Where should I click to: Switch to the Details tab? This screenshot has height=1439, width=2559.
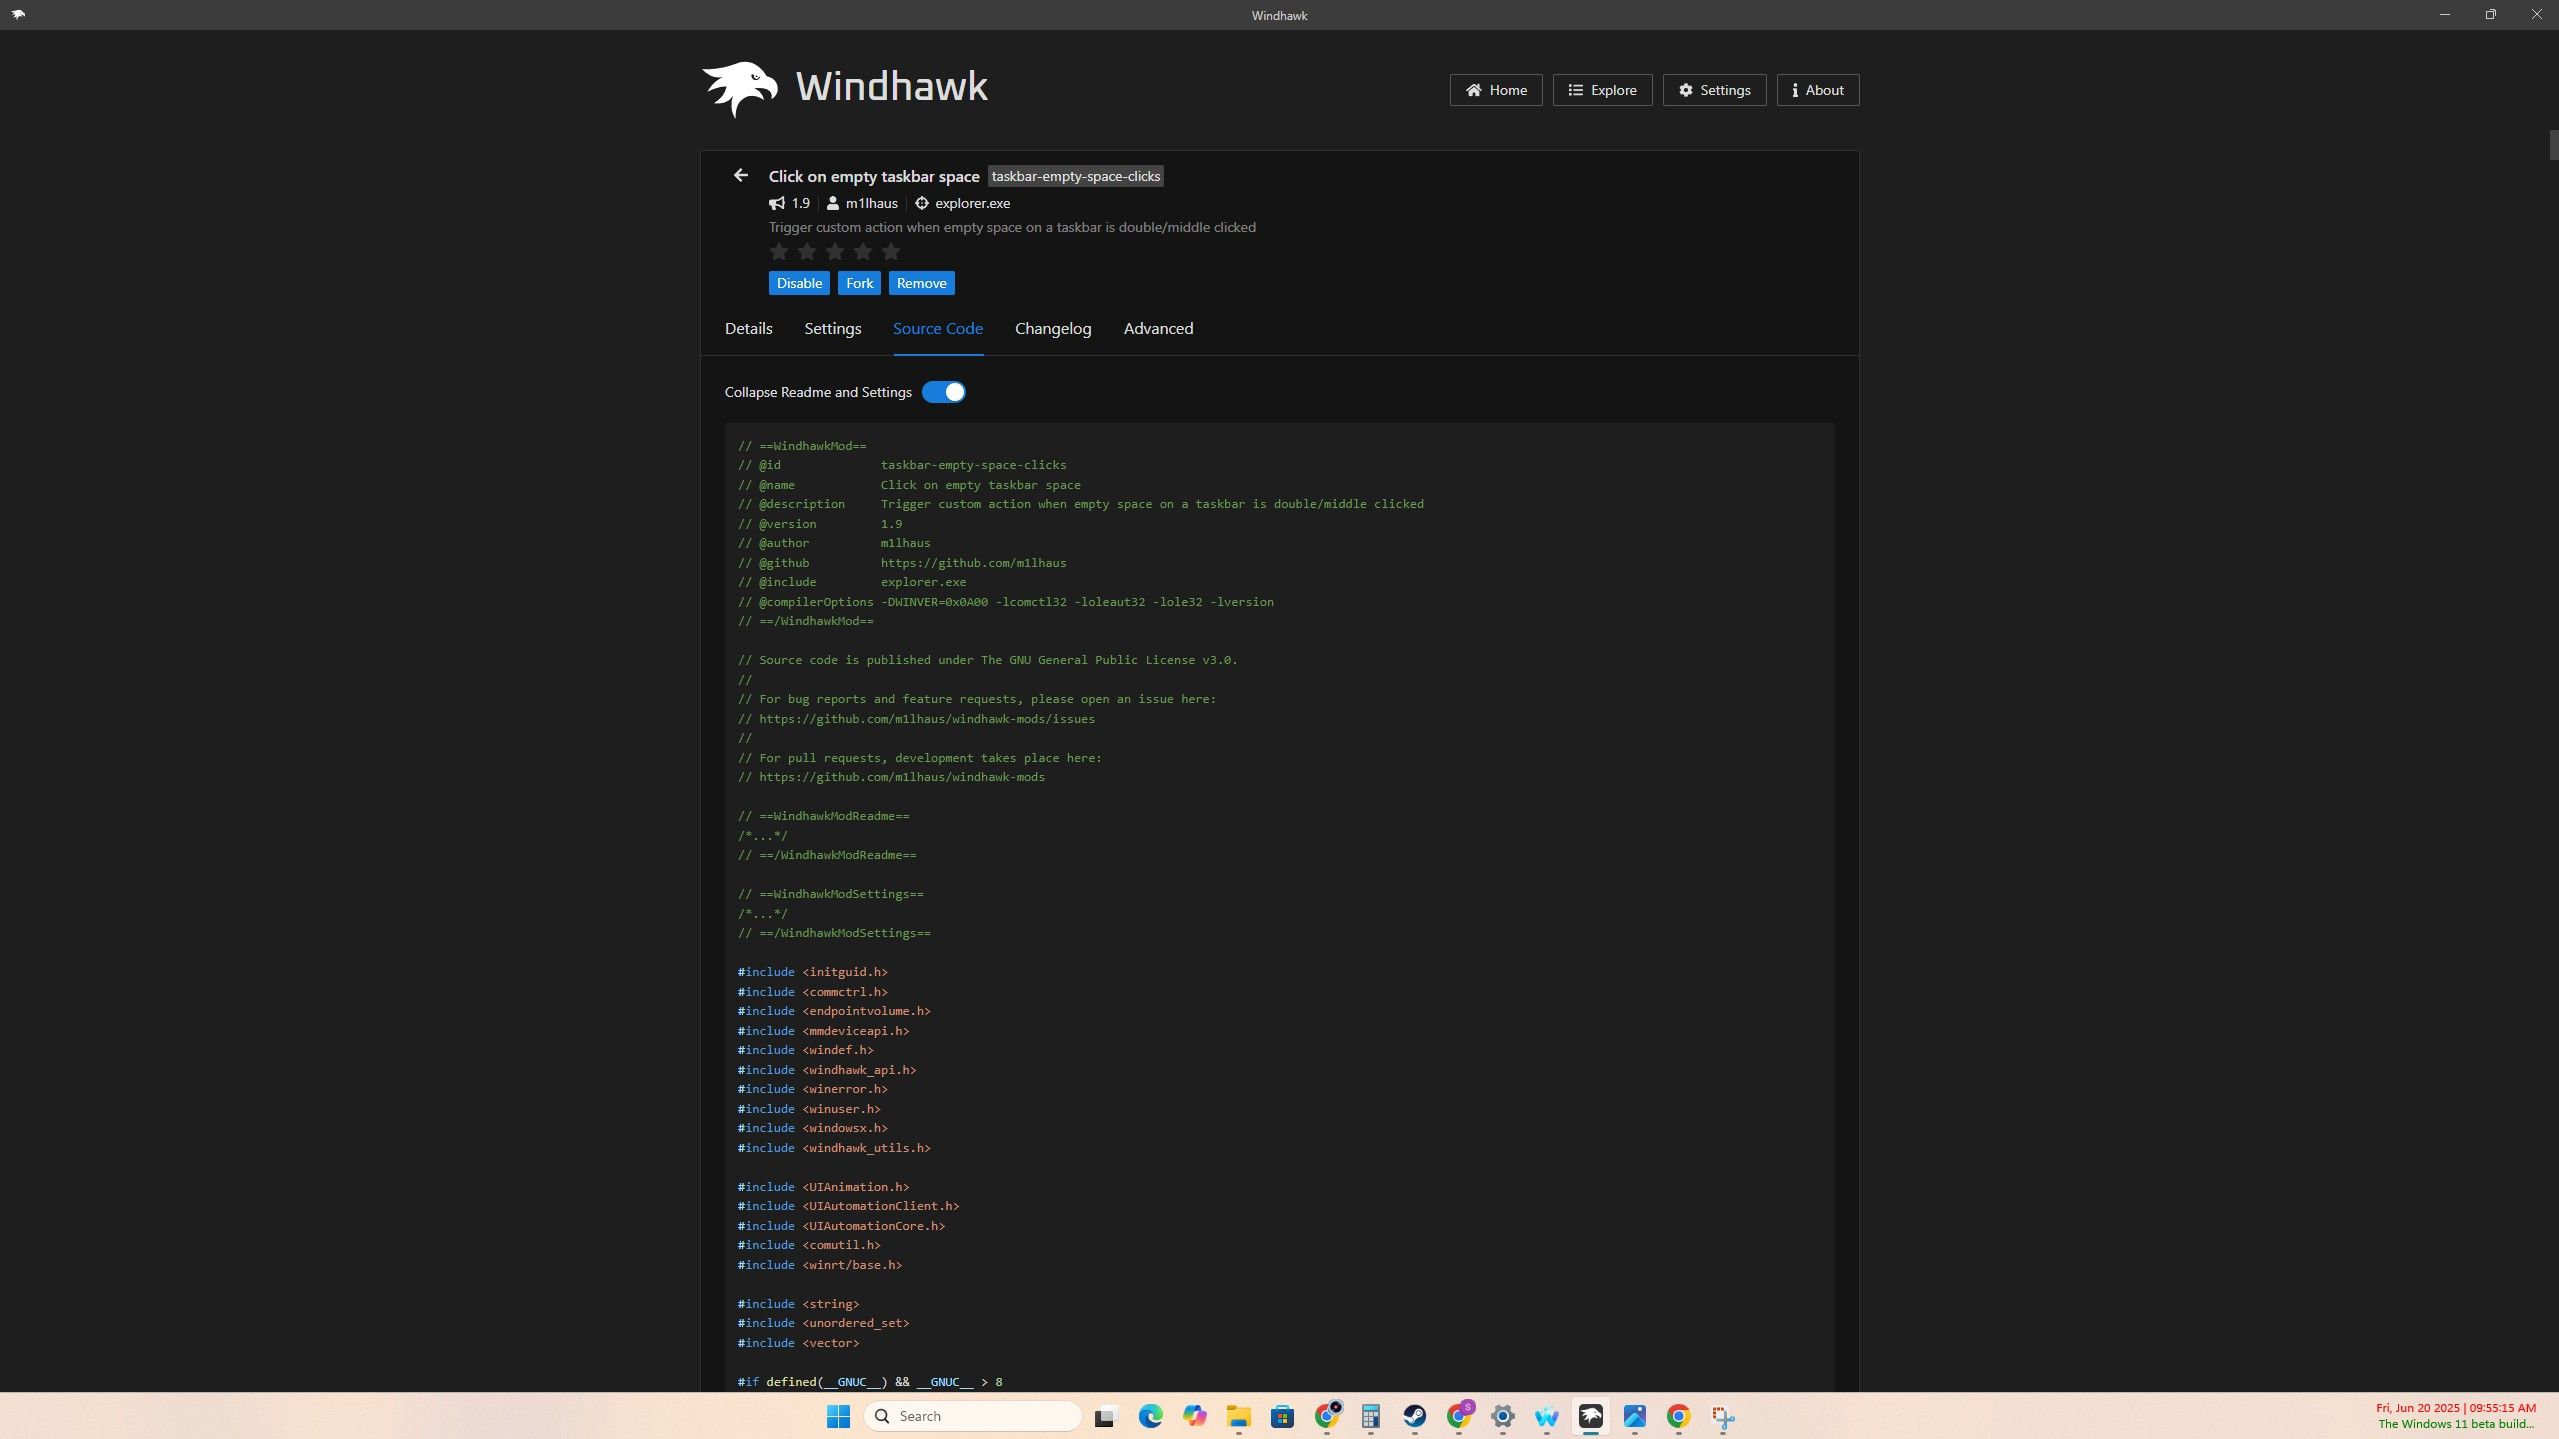[748, 328]
